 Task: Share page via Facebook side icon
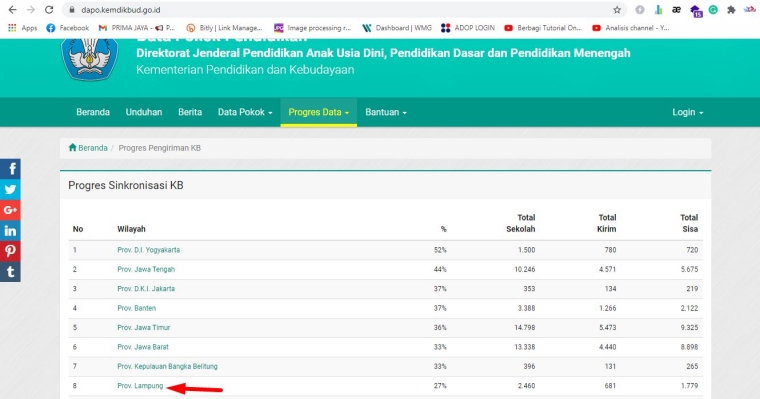(x=10, y=169)
